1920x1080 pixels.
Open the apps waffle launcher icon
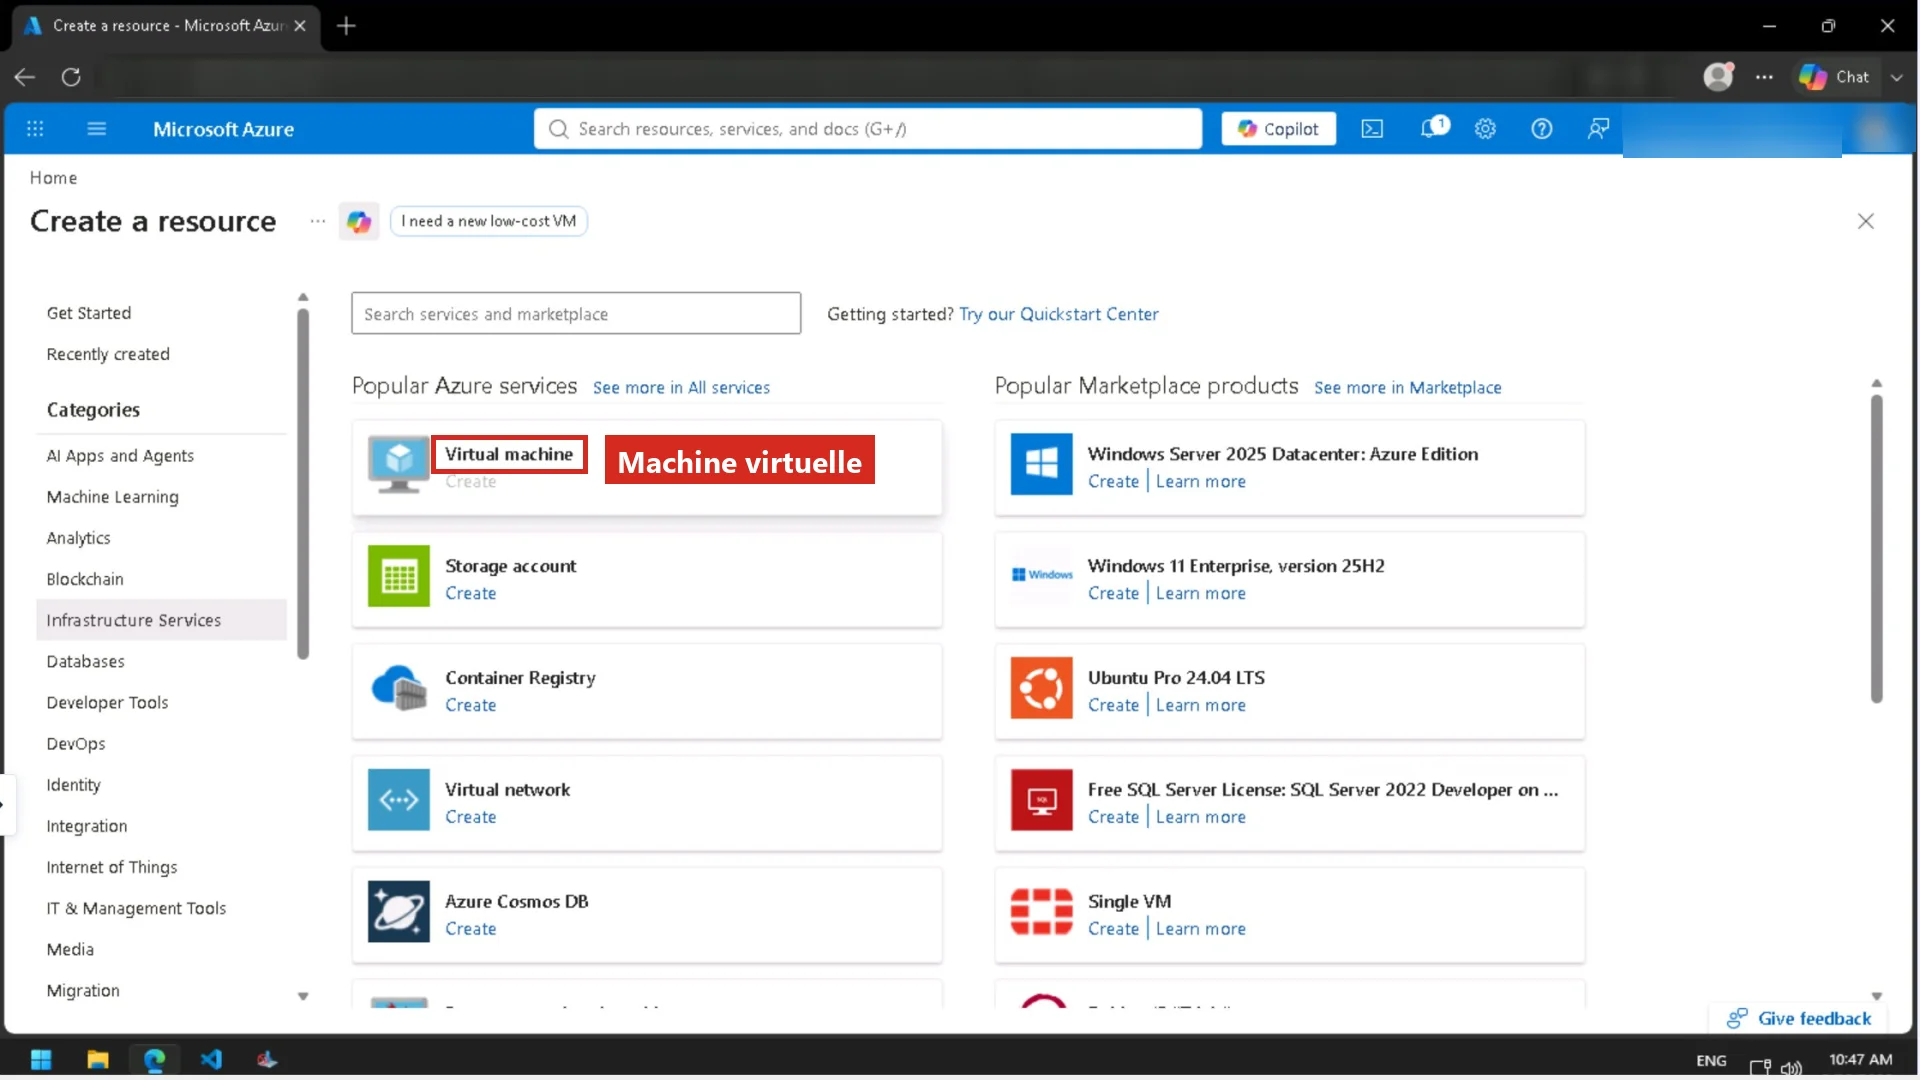pyautogui.click(x=35, y=129)
